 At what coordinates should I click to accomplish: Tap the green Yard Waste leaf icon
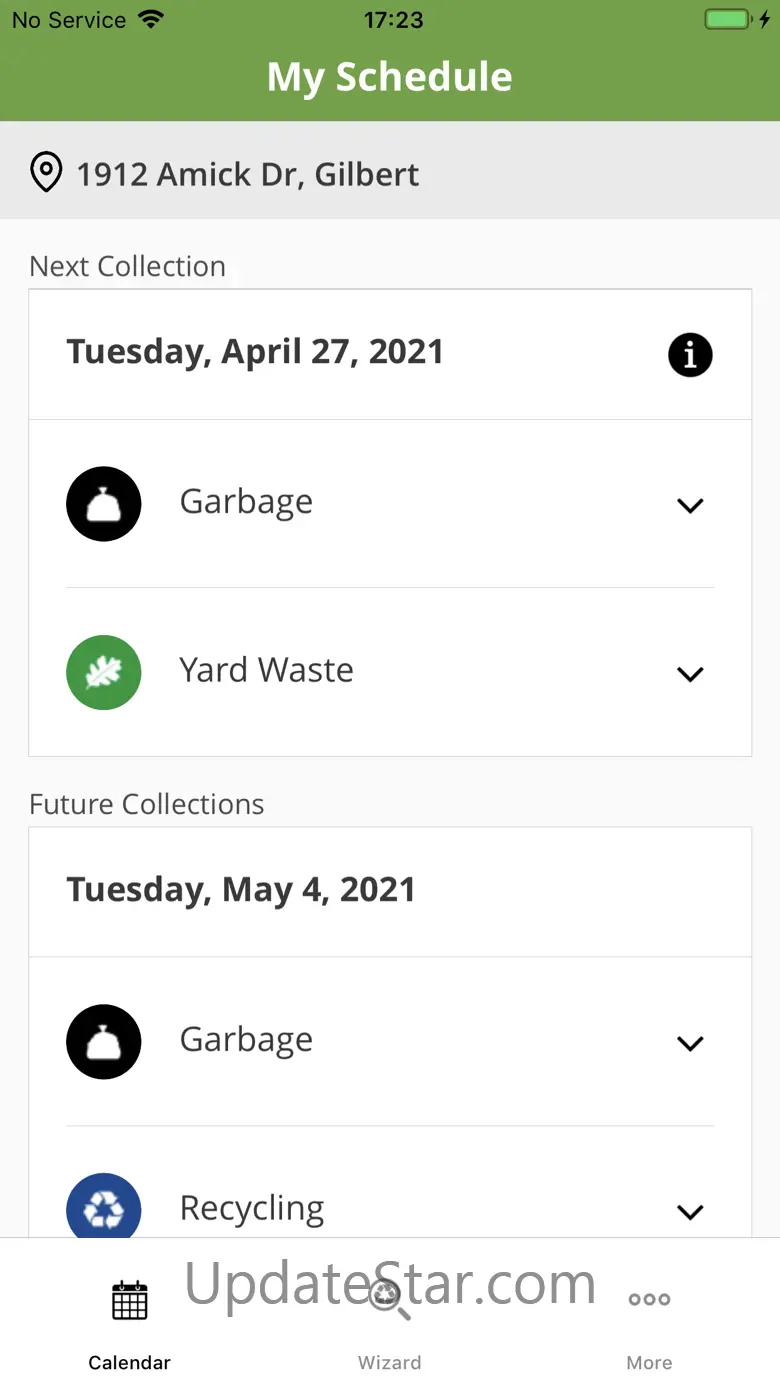tap(104, 672)
